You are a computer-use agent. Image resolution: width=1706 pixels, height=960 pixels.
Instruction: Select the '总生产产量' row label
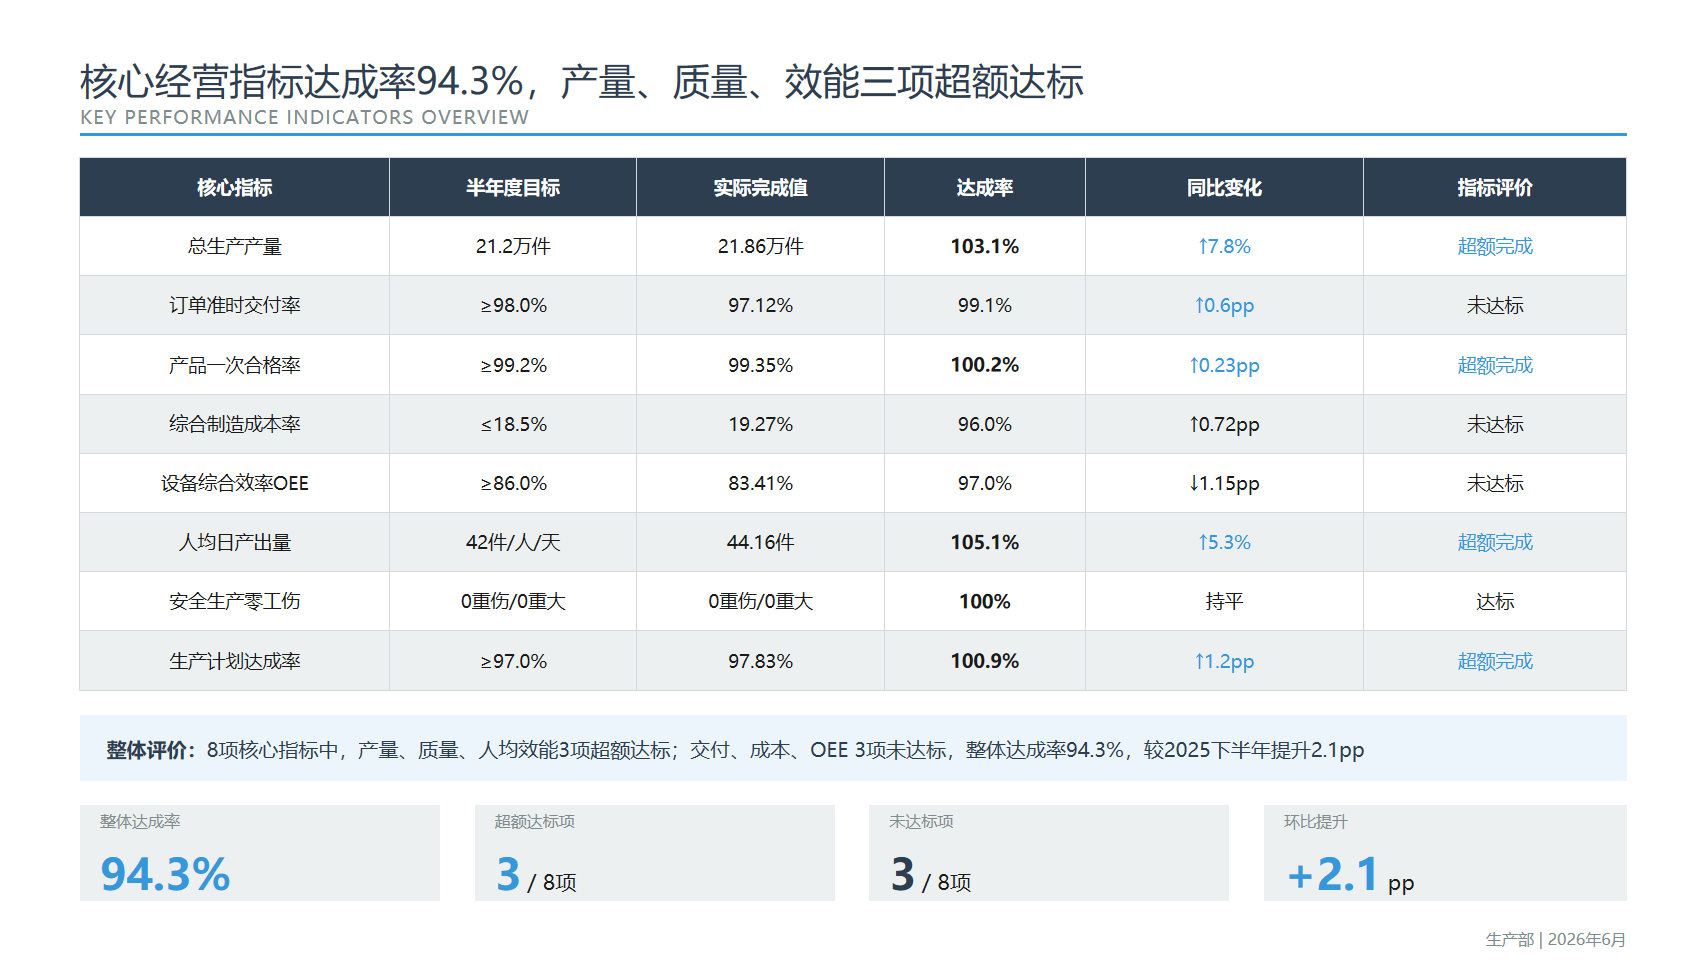[235, 246]
